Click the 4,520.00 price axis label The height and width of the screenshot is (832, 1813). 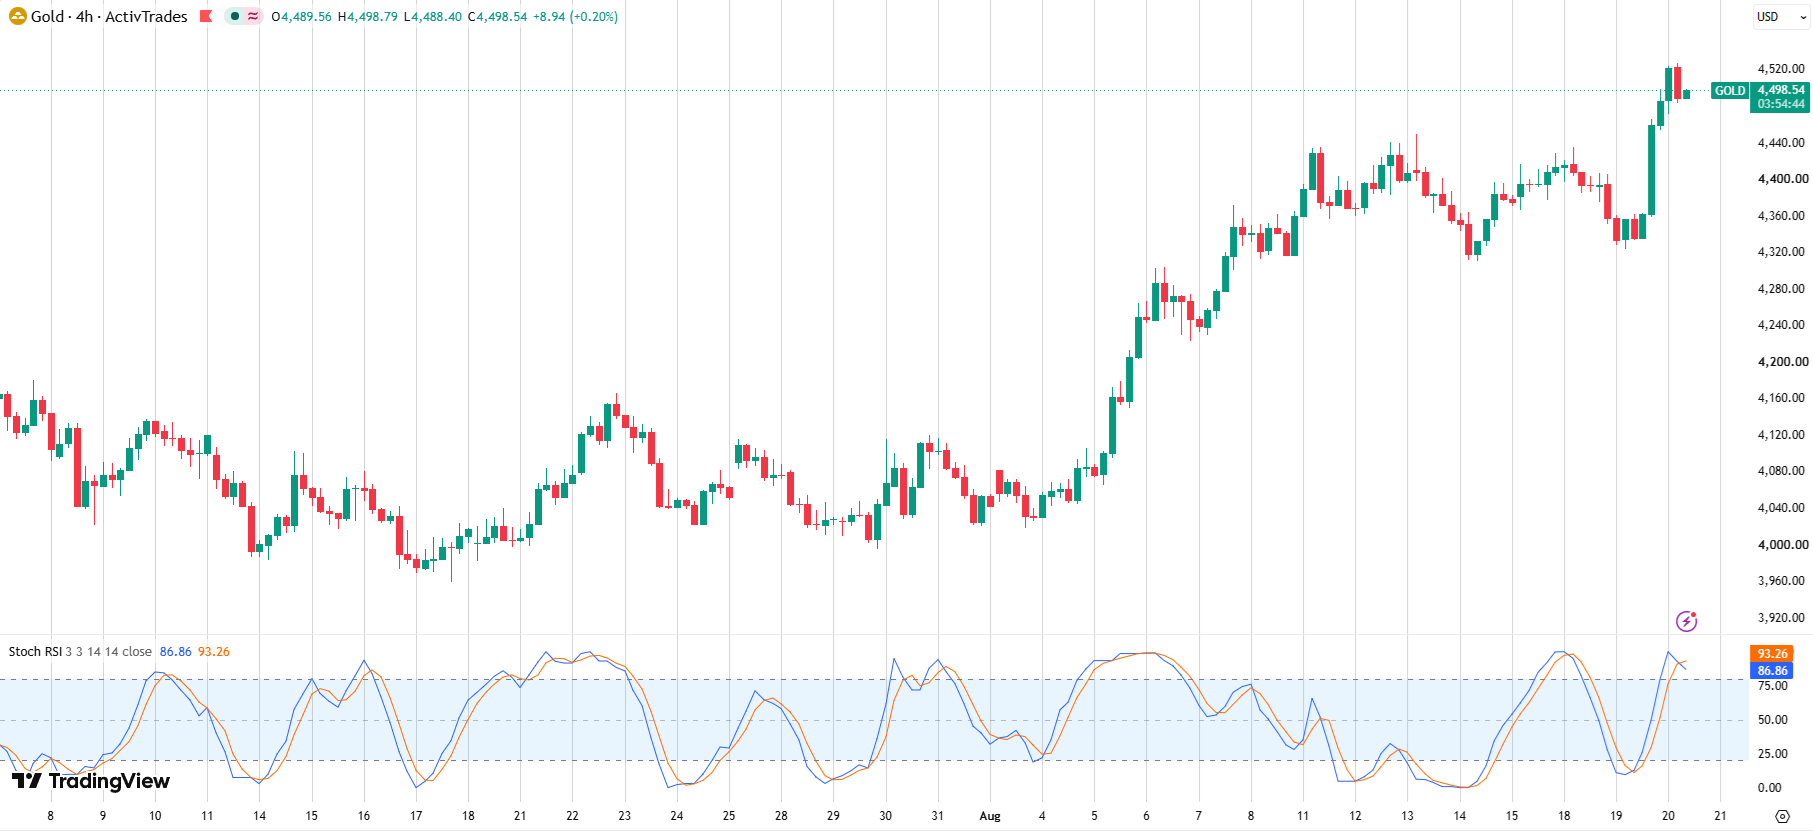click(x=1781, y=69)
